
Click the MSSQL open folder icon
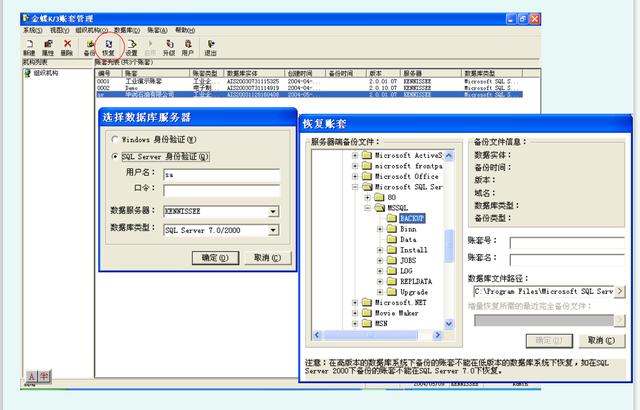(x=380, y=208)
